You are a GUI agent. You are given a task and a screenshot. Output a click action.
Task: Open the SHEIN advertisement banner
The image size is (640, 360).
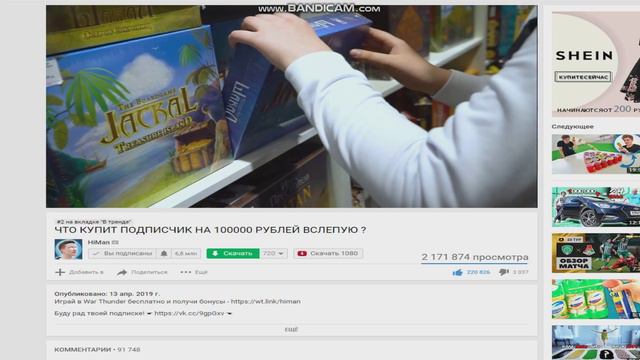coord(596,64)
